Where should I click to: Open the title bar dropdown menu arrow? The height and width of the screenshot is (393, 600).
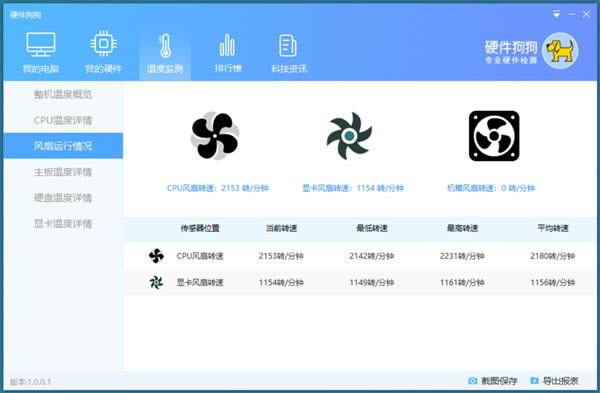[556, 15]
